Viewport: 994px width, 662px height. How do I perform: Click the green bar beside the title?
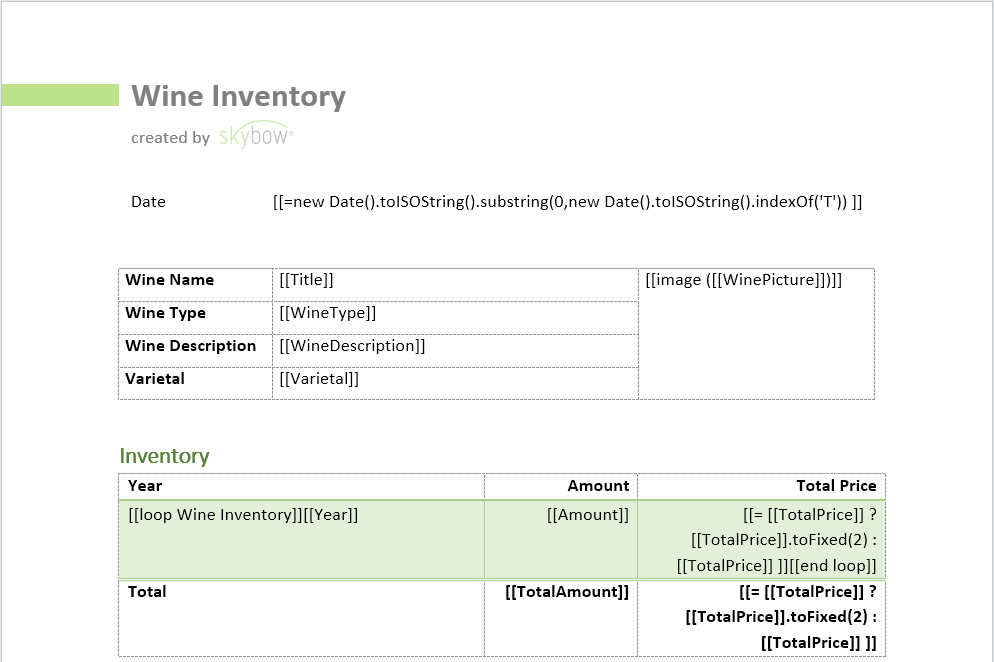pos(60,95)
